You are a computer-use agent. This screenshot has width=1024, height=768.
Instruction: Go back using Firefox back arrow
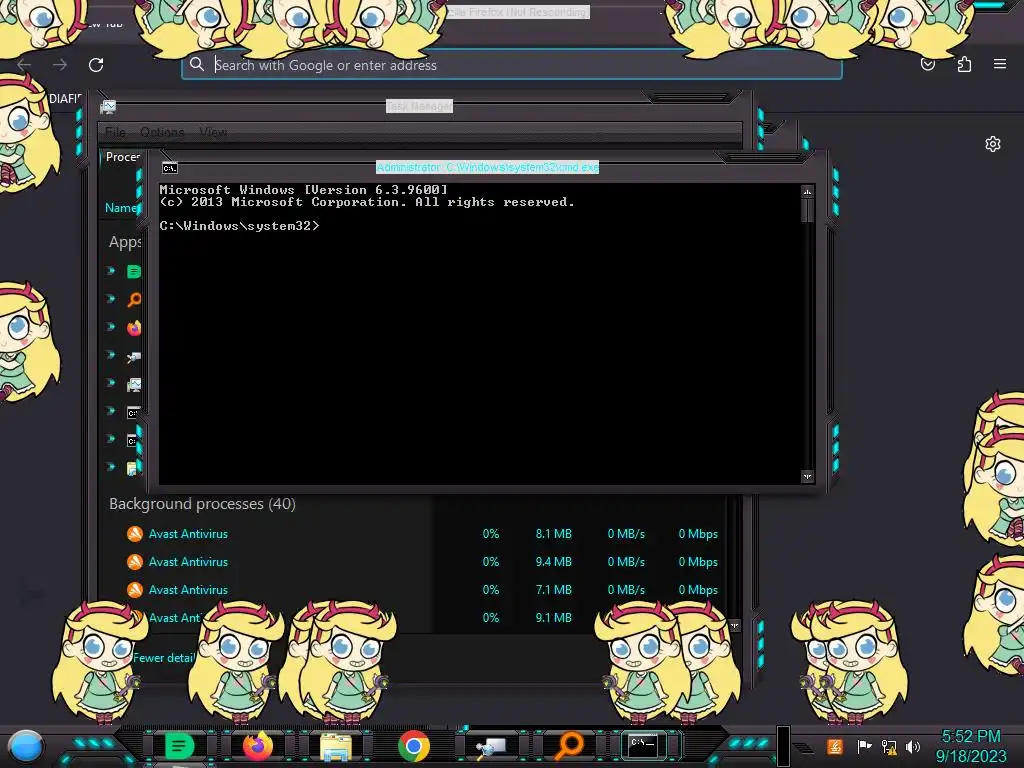tap(25, 65)
